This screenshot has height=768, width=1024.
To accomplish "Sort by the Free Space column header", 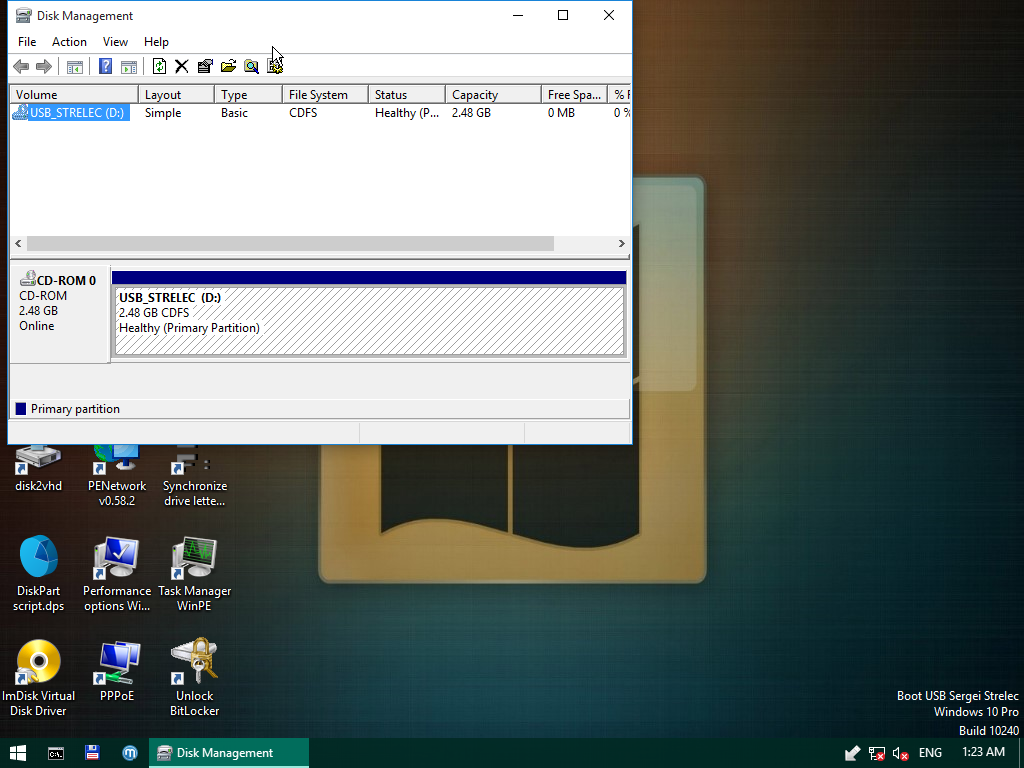I will [574, 95].
